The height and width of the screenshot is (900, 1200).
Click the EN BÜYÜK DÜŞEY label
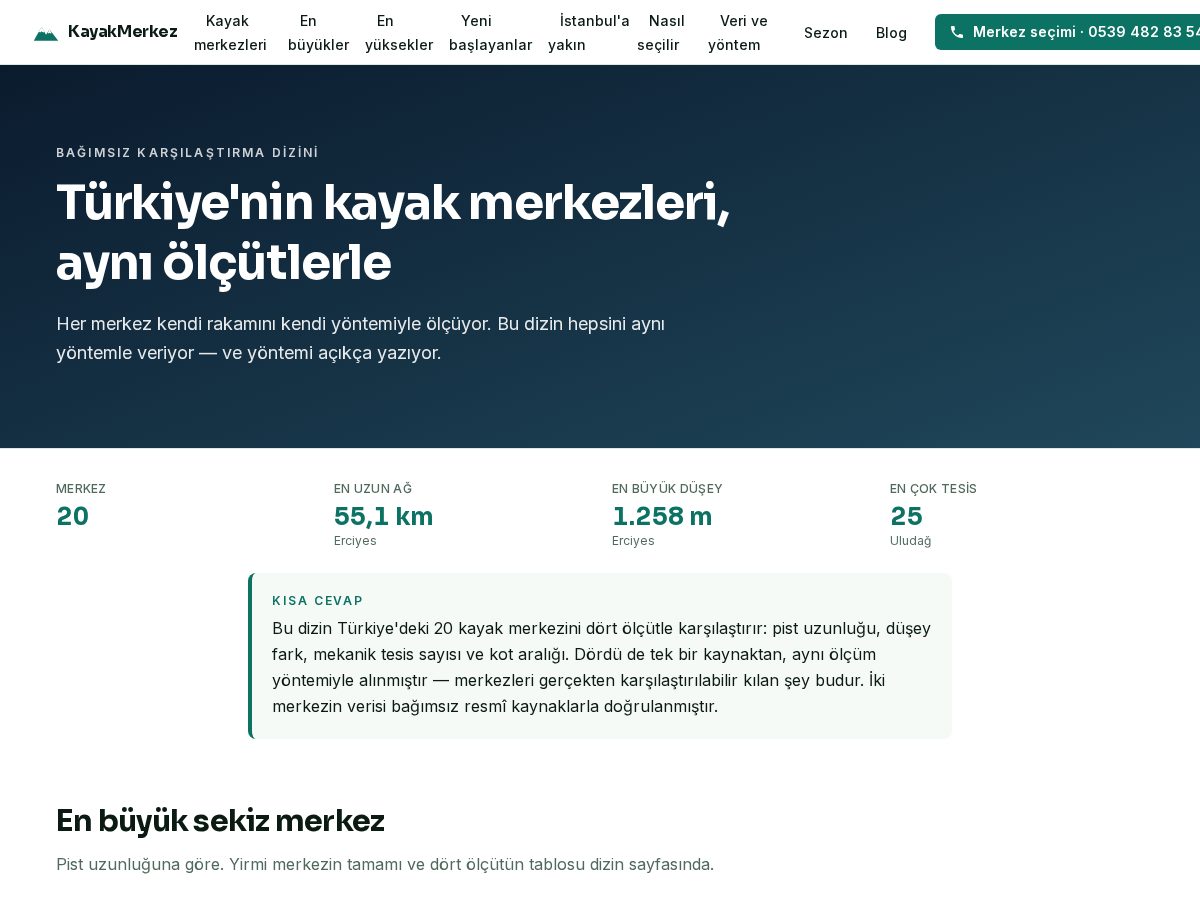point(667,489)
